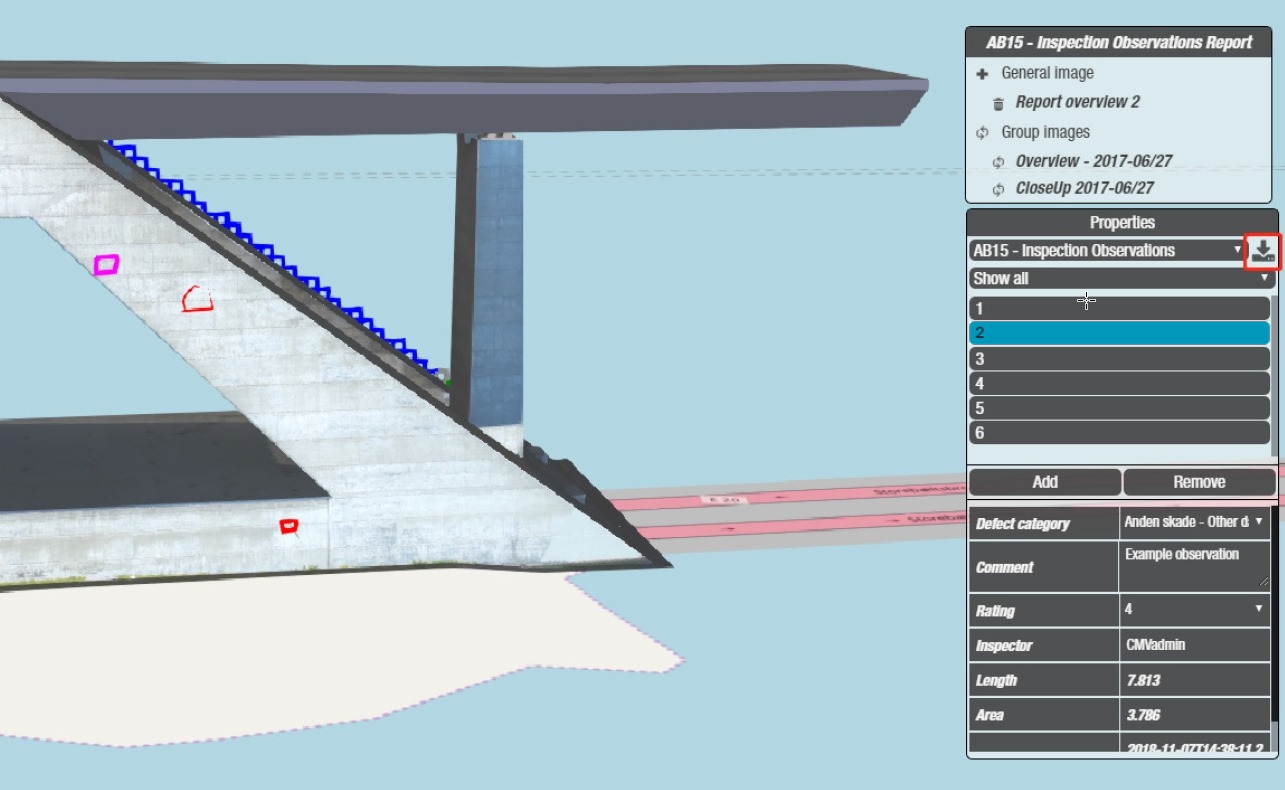Select the magenta annotation marker on the wall

tap(106, 264)
